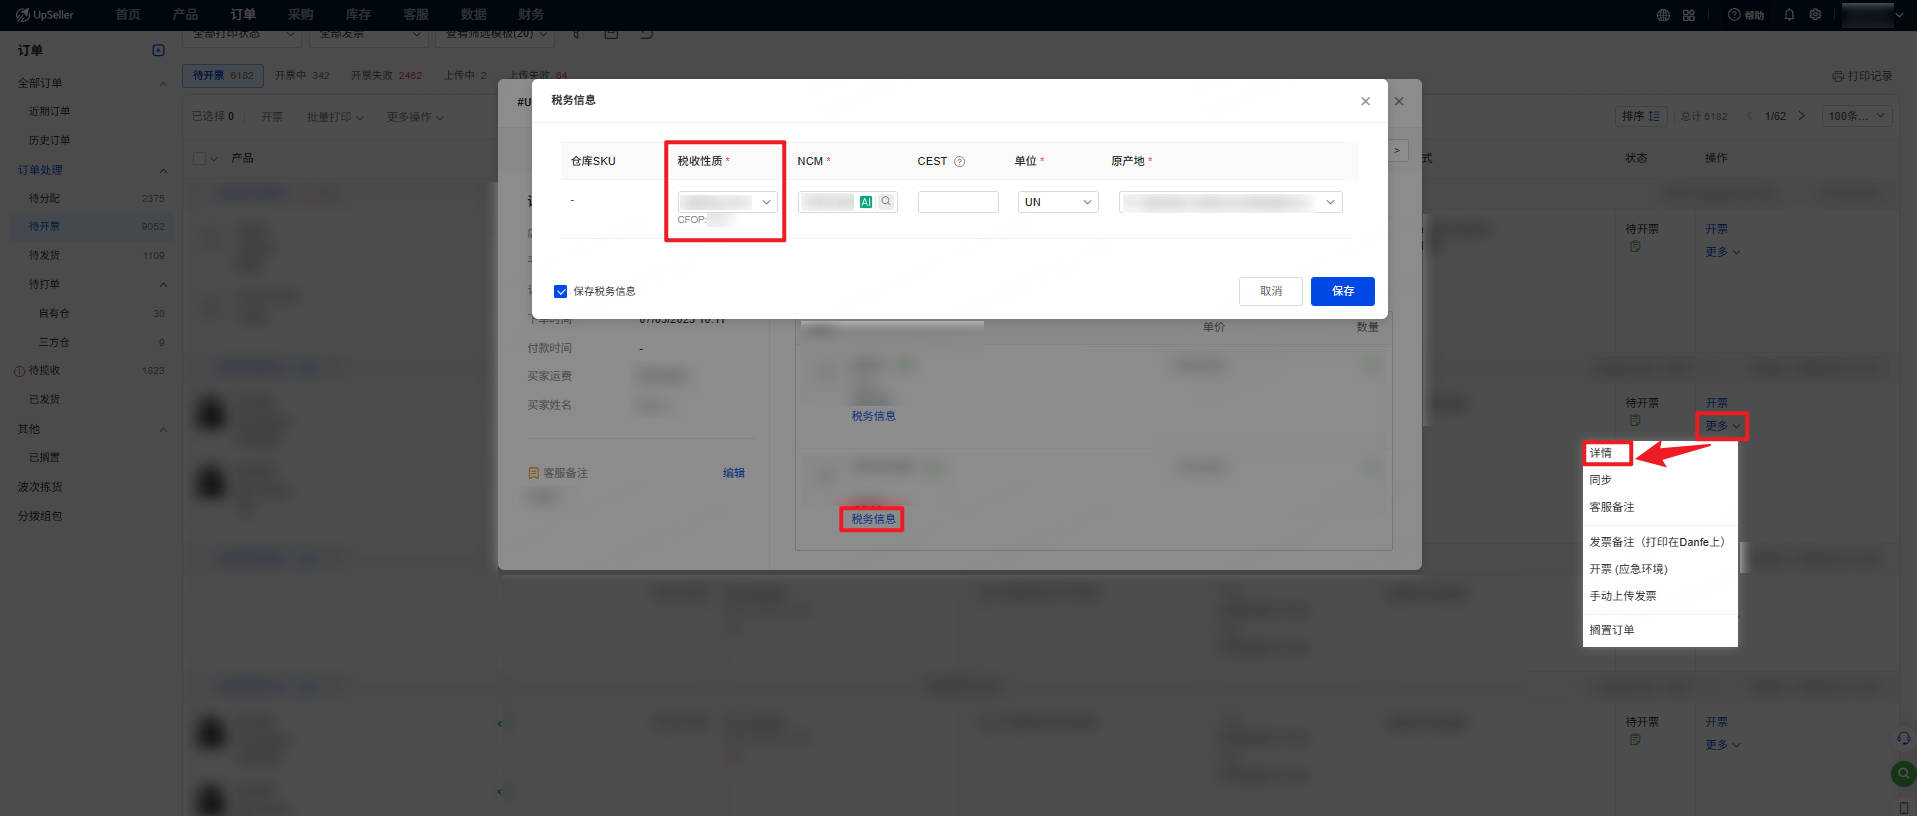Click the green search floating icon
Image resolution: width=1917 pixels, height=816 pixels.
pos(1903,773)
